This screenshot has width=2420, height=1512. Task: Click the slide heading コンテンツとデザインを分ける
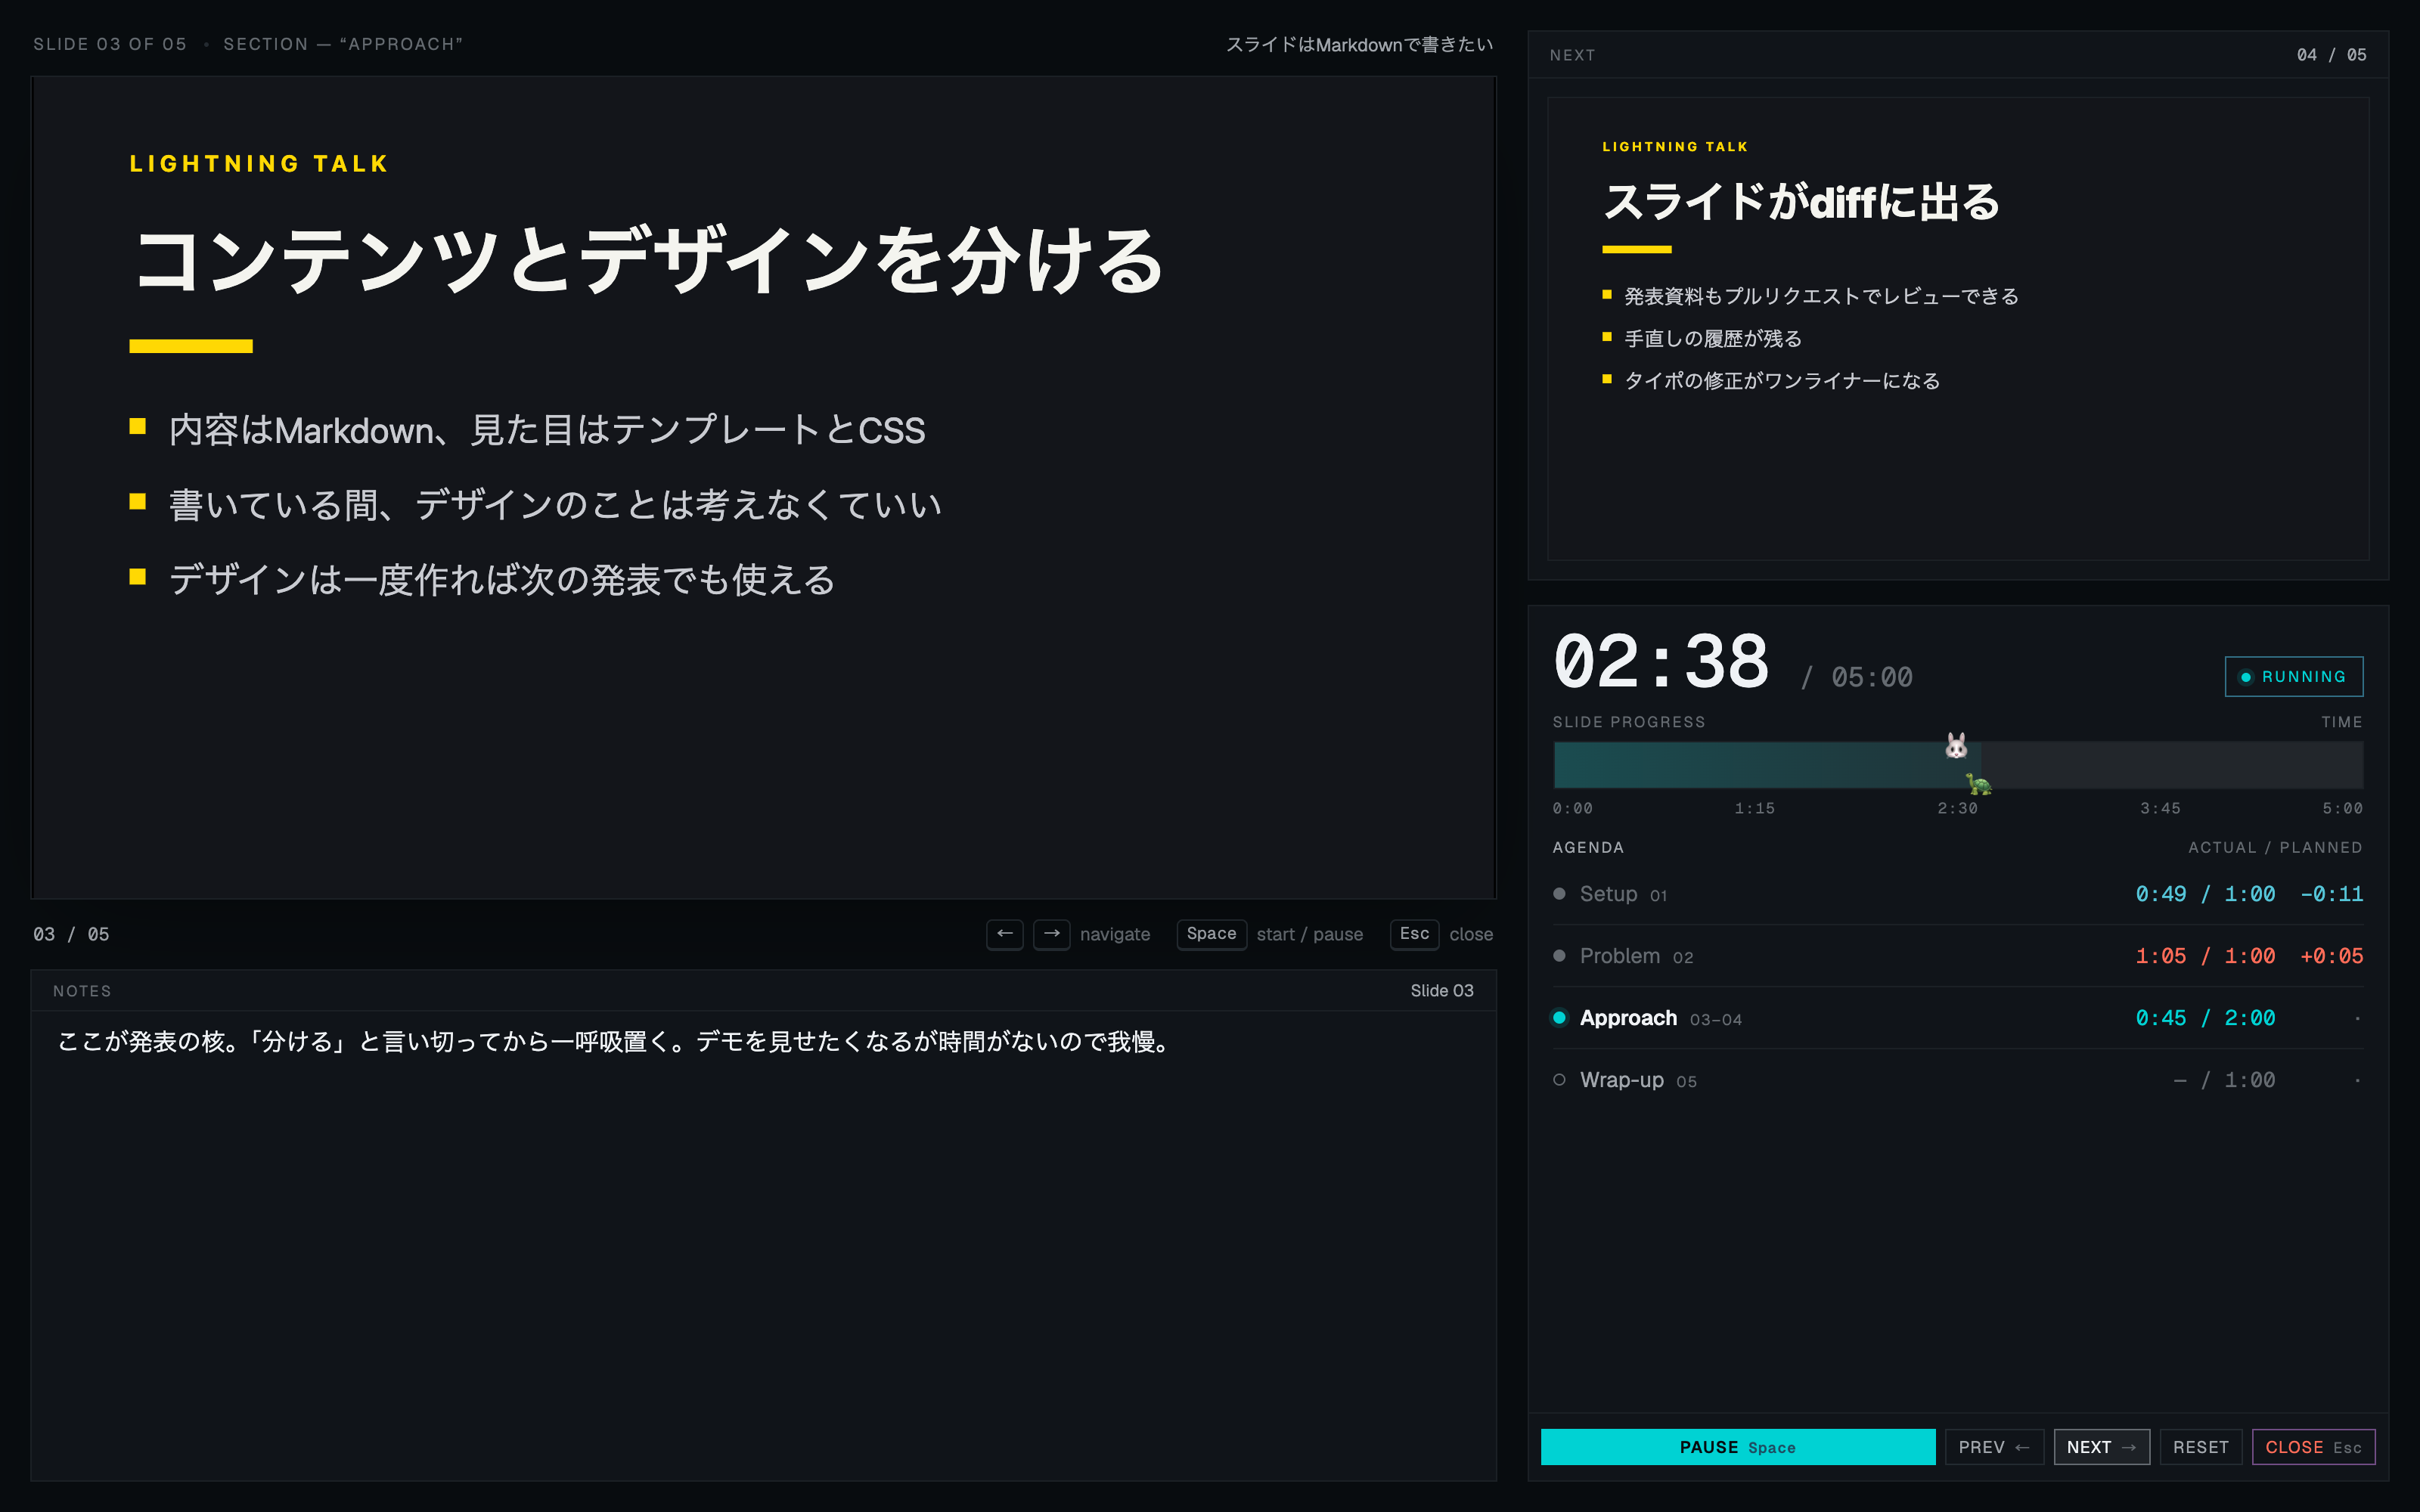(648, 261)
